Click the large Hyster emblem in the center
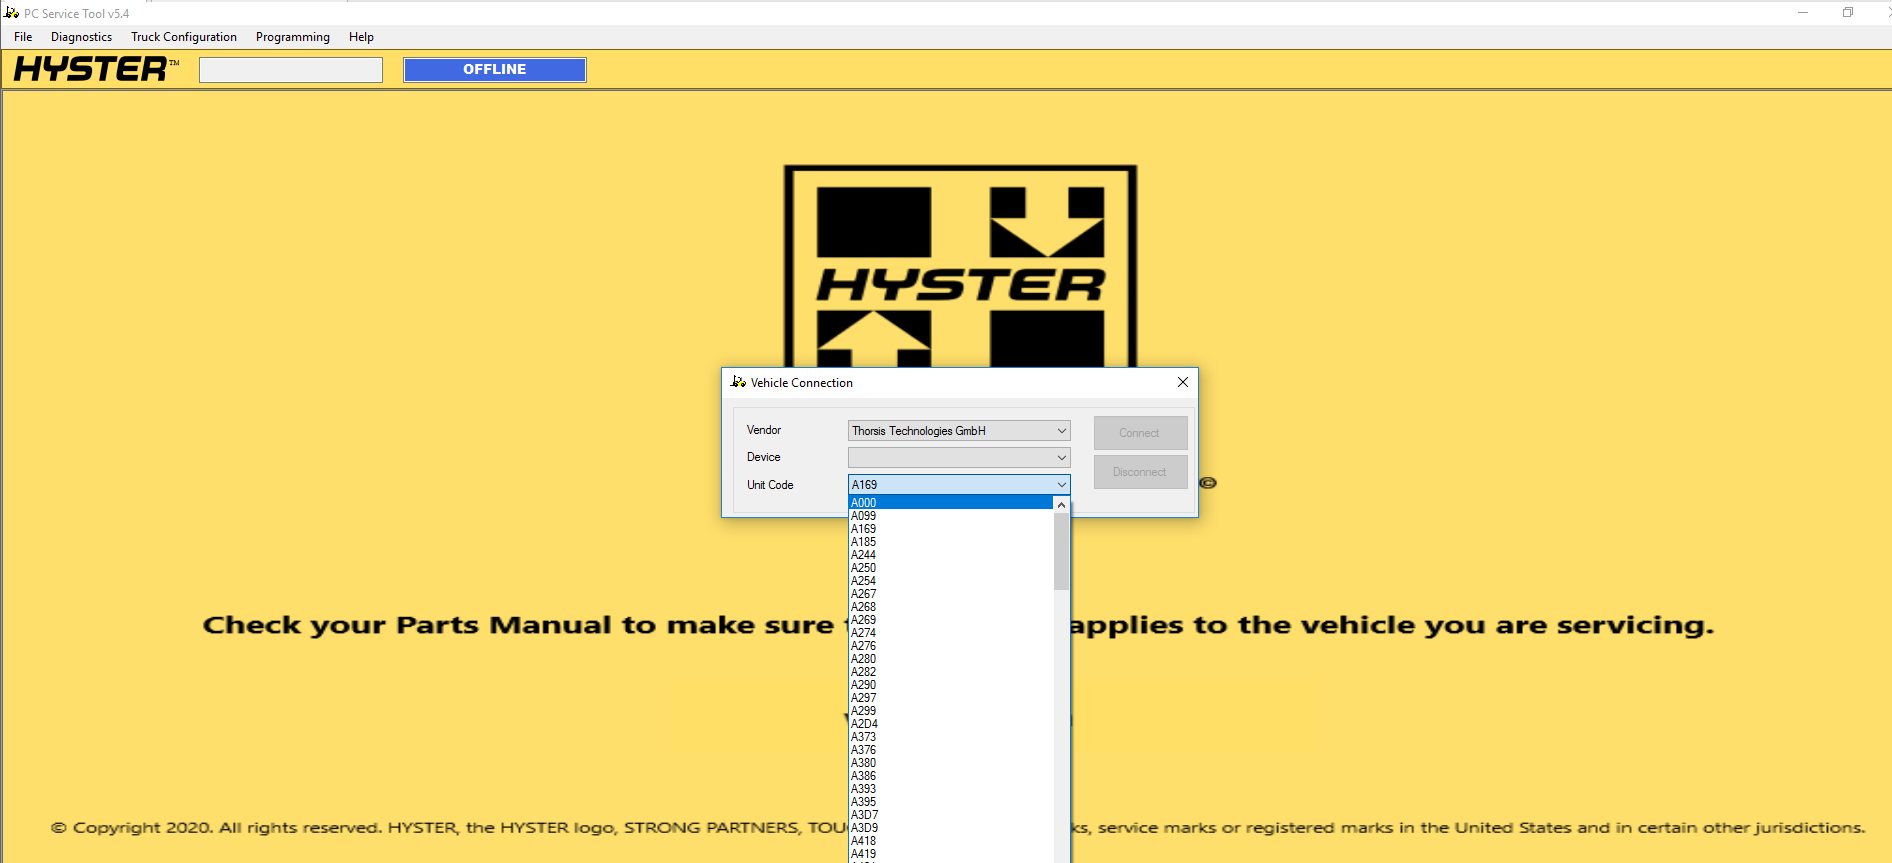The height and width of the screenshot is (863, 1892). coord(960,267)
